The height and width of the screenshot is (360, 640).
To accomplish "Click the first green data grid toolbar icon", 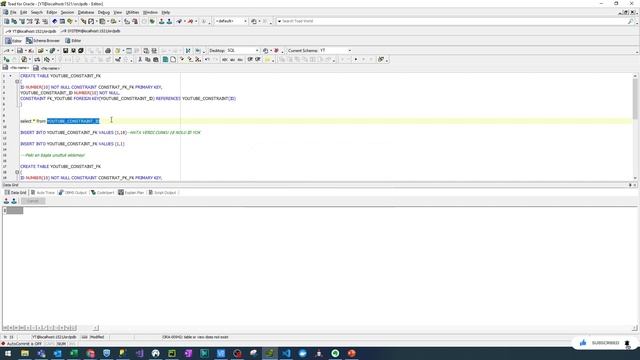I will pos(6,201).
